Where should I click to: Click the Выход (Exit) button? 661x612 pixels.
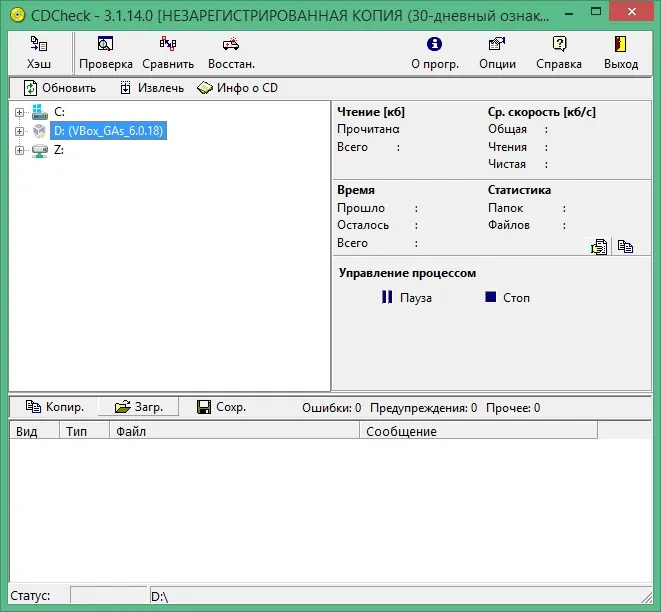[x=621, y=54]
